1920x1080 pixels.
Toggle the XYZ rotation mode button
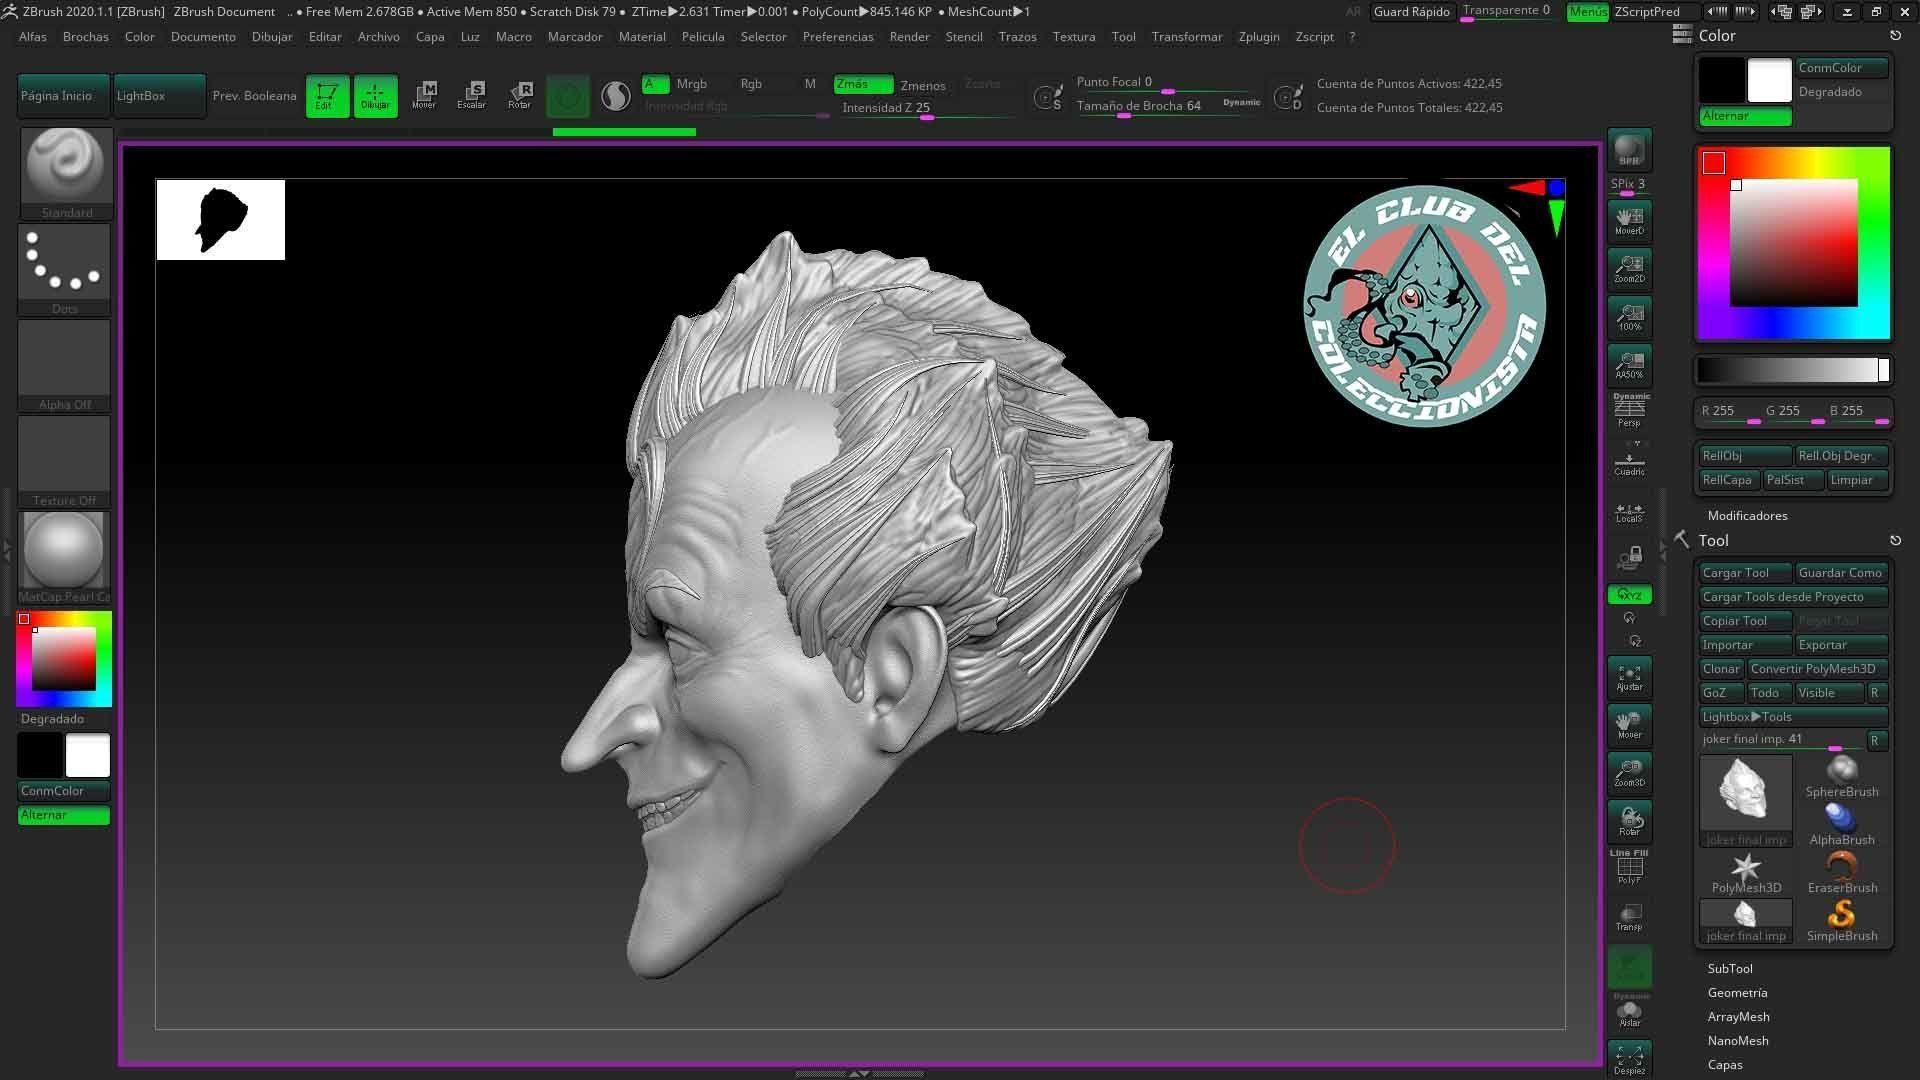(x=1629, y=595)
